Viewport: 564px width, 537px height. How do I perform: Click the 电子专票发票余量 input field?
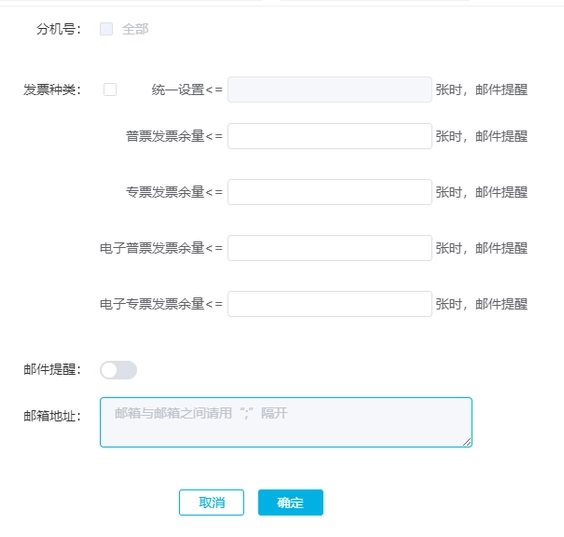click(329, 304)
